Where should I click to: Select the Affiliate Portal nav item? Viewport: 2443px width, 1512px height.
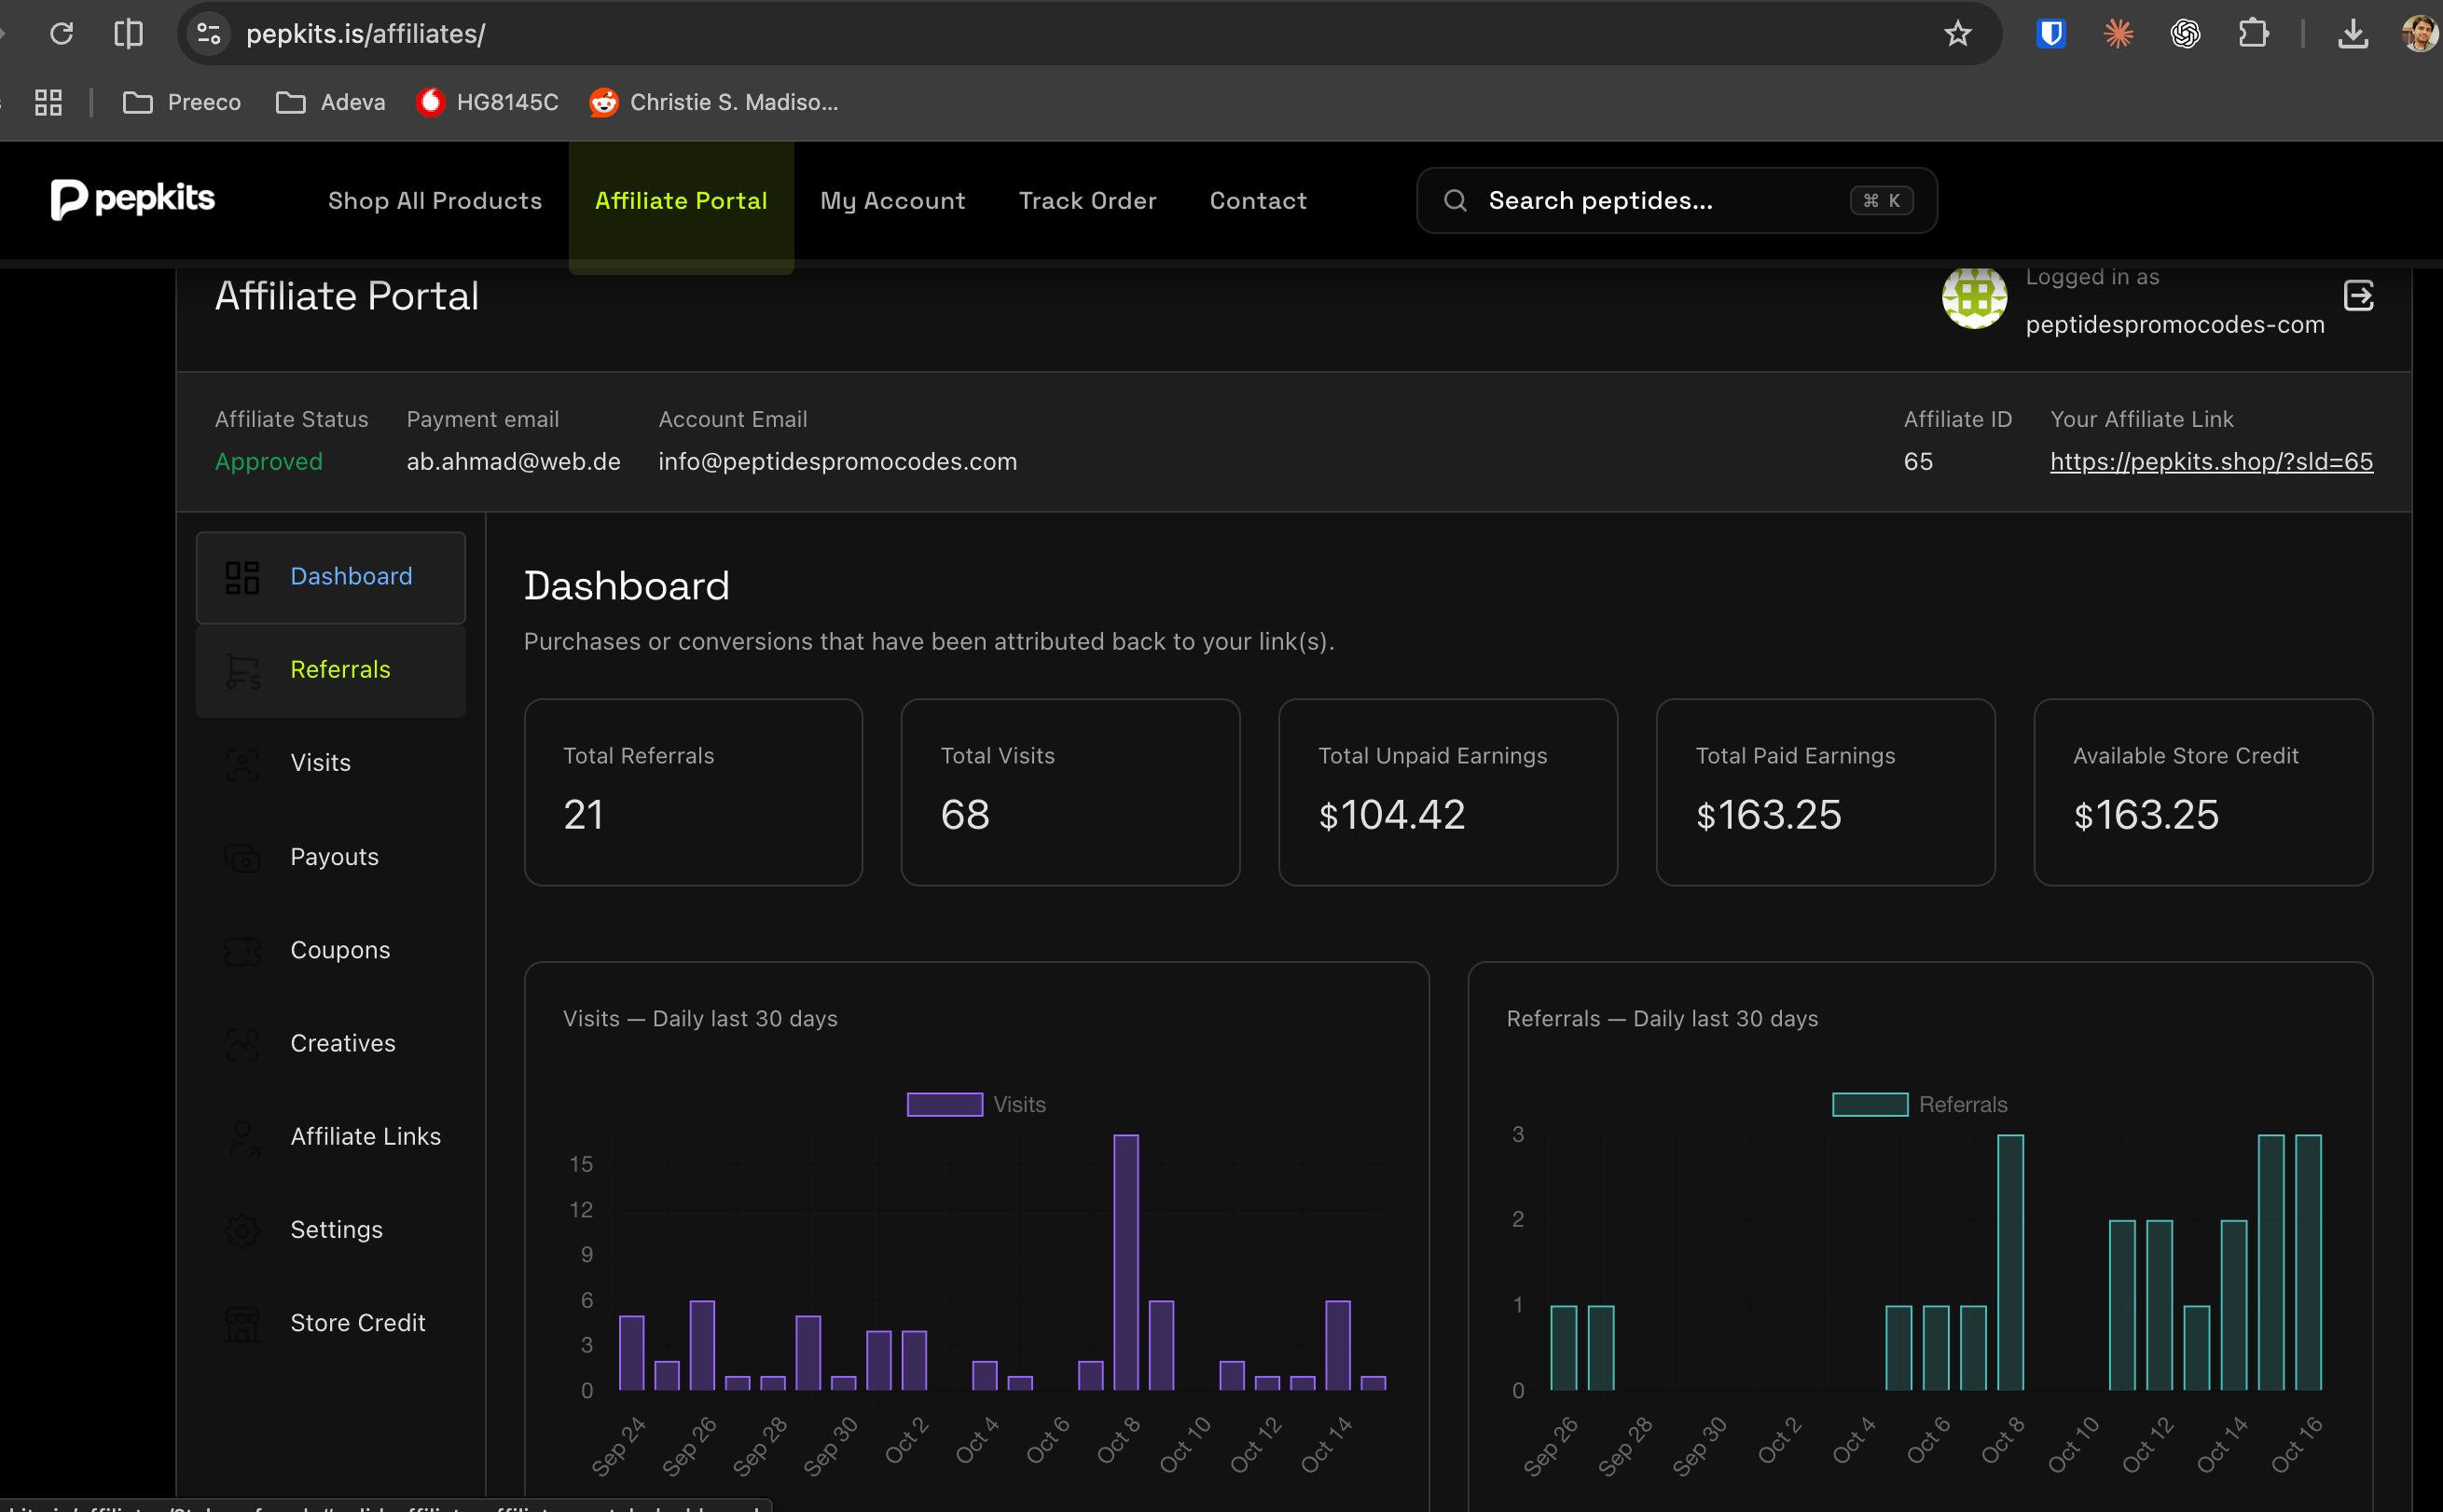point(681,201)
